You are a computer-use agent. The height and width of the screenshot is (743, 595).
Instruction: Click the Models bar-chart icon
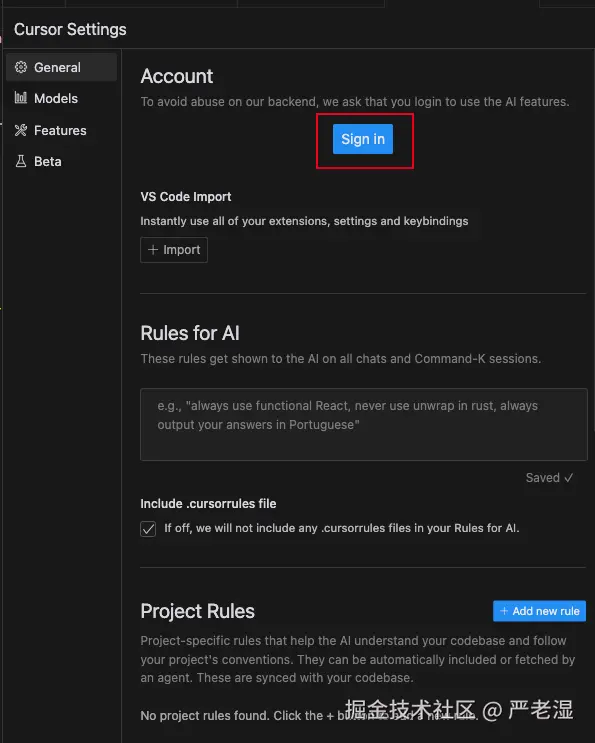[21, 98]
